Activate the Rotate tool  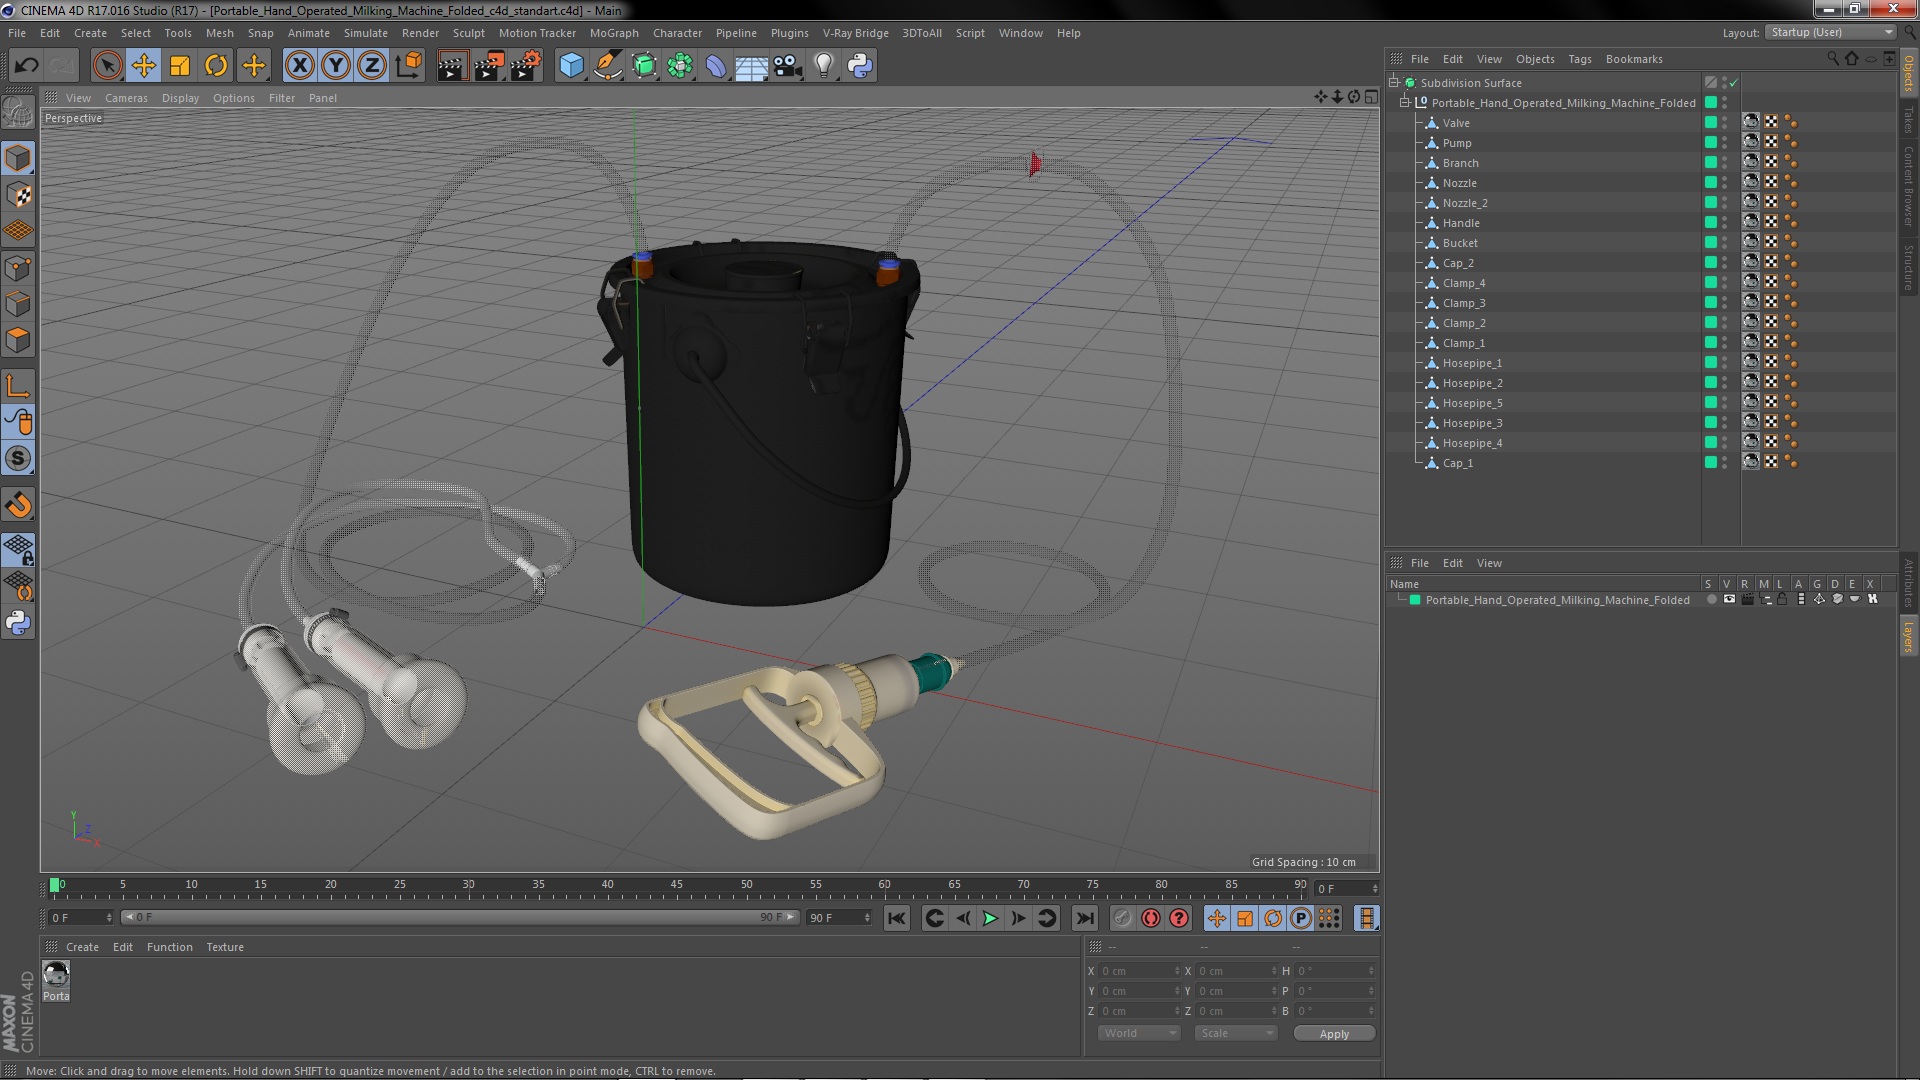pos(216,66)
